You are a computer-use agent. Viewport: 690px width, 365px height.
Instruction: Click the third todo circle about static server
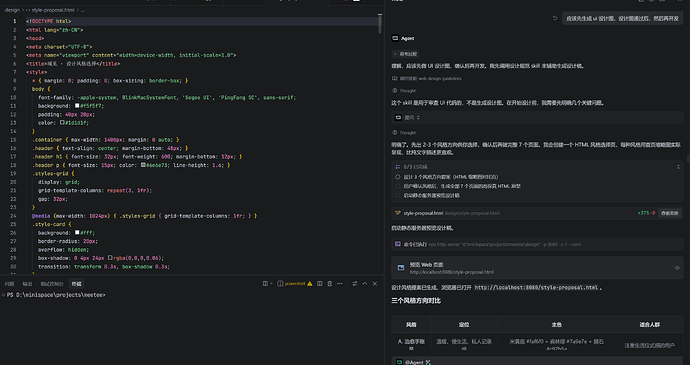(398, 195)
